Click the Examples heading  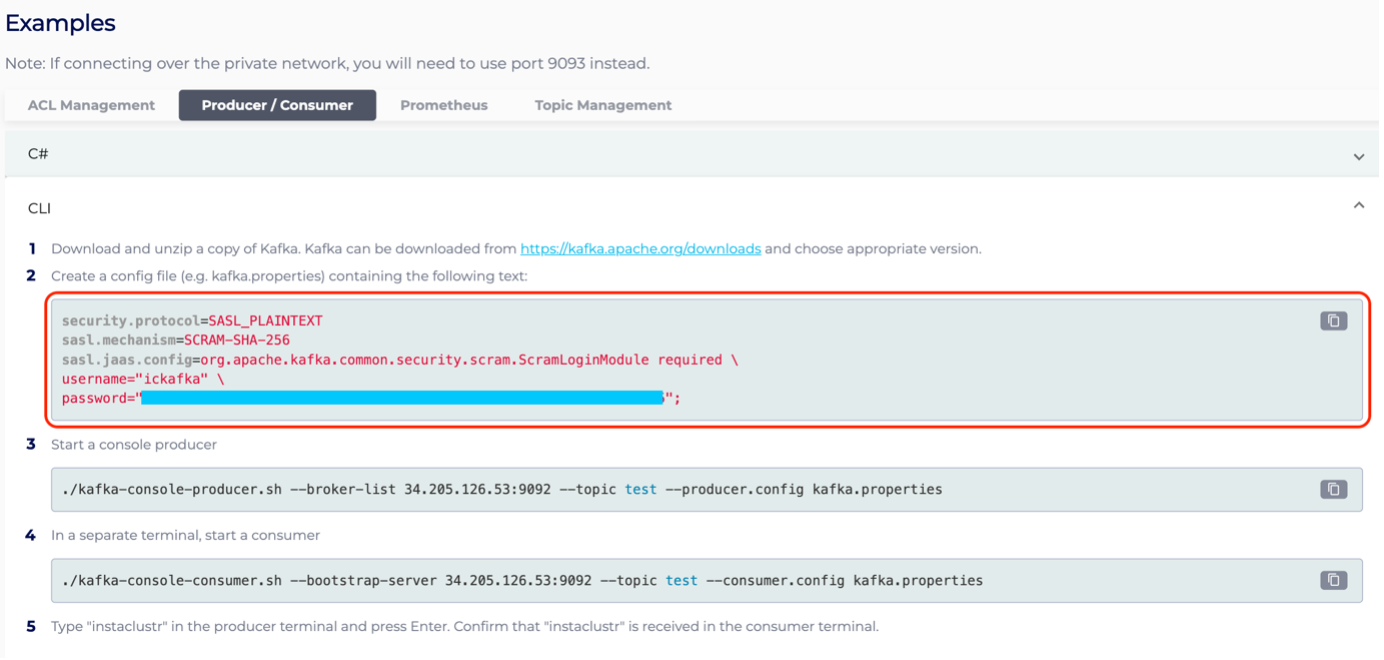coord(60,23)
